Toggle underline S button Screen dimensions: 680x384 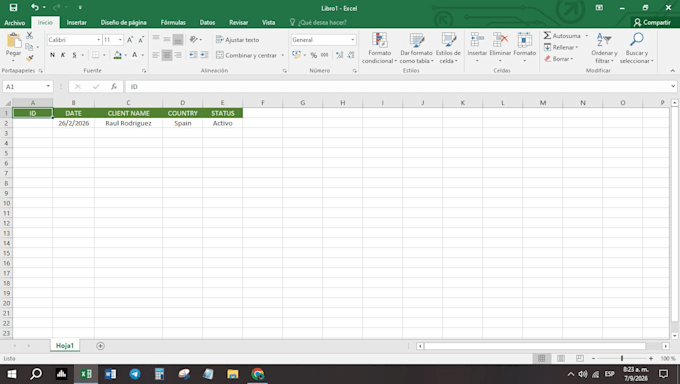click(x=75, y=55)
